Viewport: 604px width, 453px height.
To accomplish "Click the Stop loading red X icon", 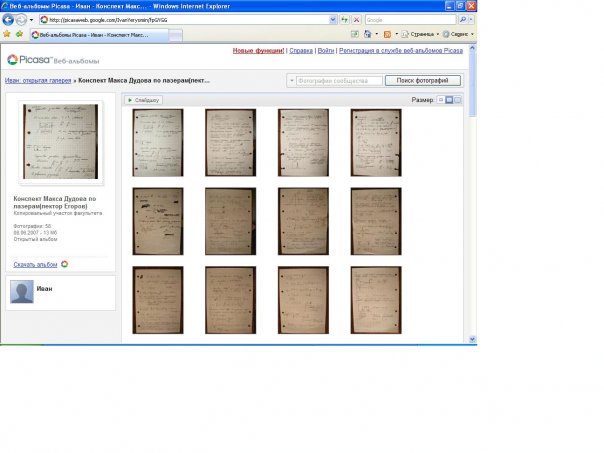I will pyautogui.click(x=357, y=19).
